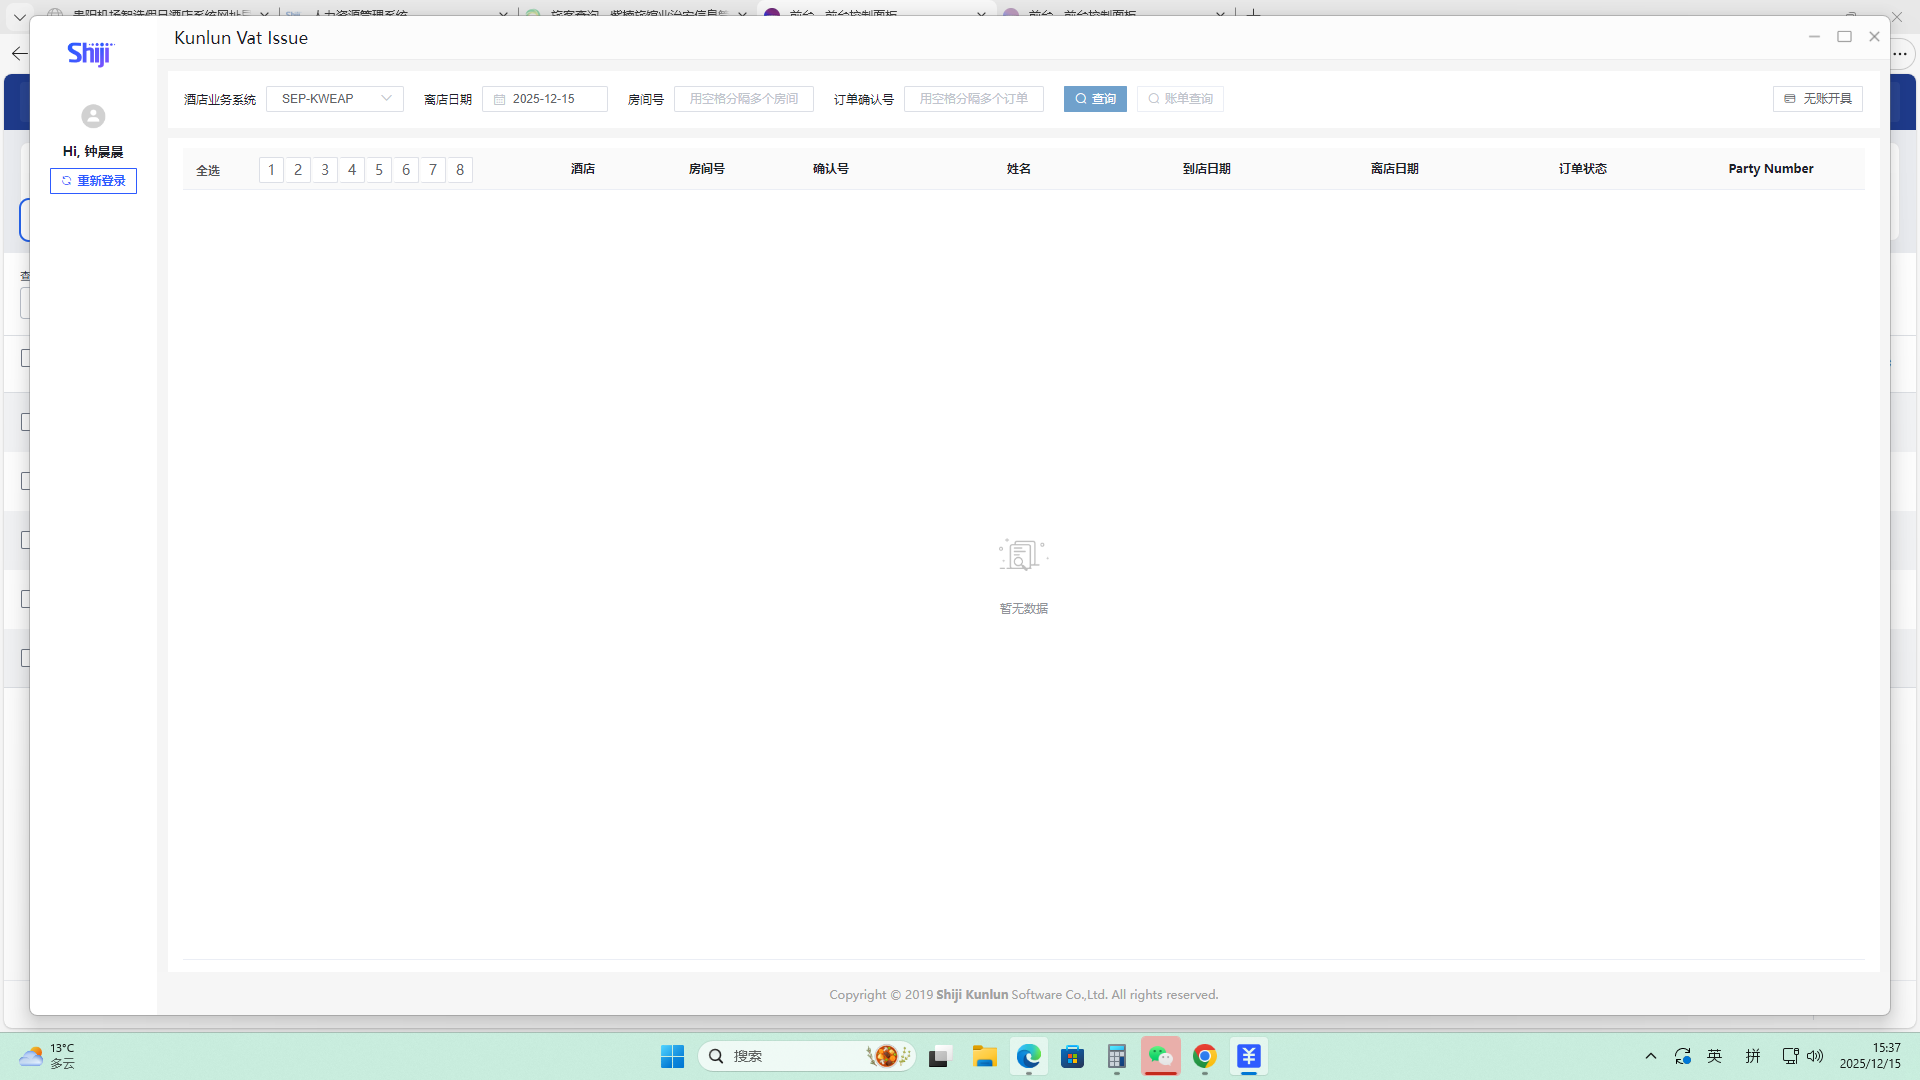Click the 全选 select-all option
Viewport: 1920px width, 1080px height.
pos(208,170)
